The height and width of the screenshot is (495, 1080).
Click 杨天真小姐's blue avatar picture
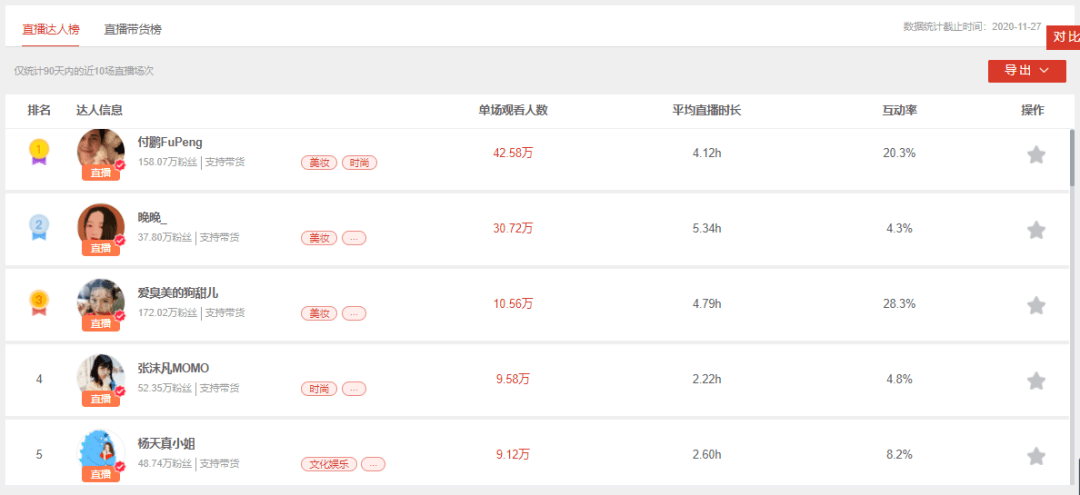[x=101, y=452]
